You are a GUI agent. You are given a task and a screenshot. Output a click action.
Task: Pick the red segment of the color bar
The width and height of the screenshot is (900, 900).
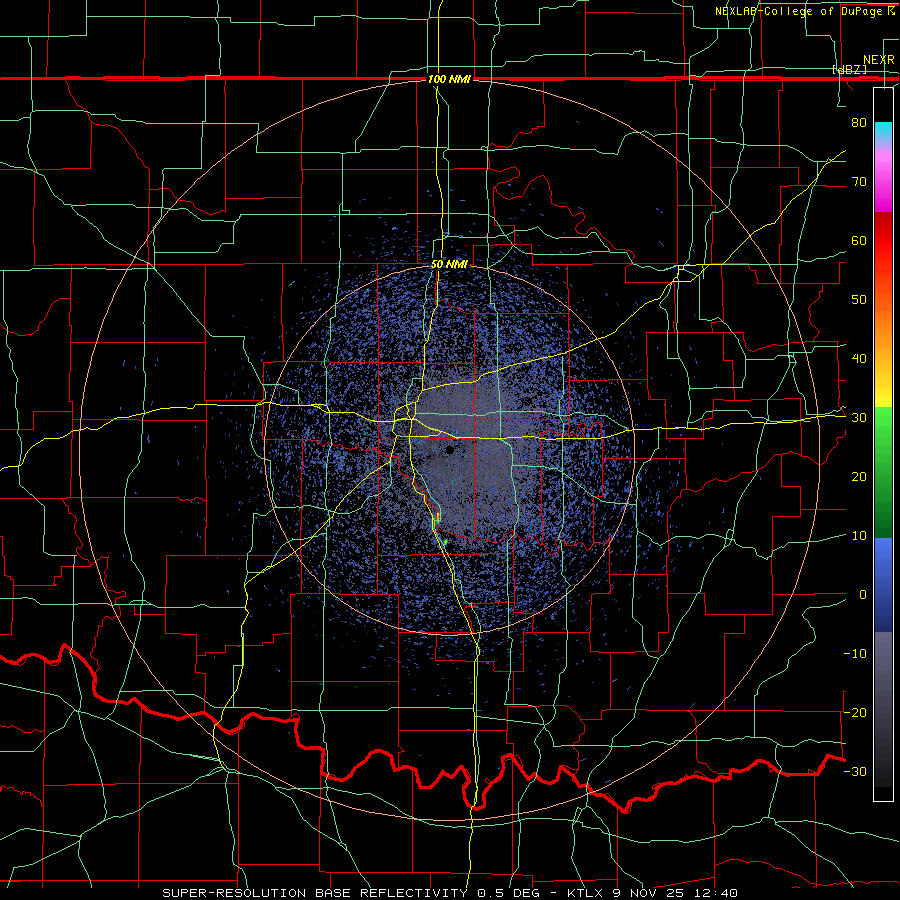coord(883,244)
